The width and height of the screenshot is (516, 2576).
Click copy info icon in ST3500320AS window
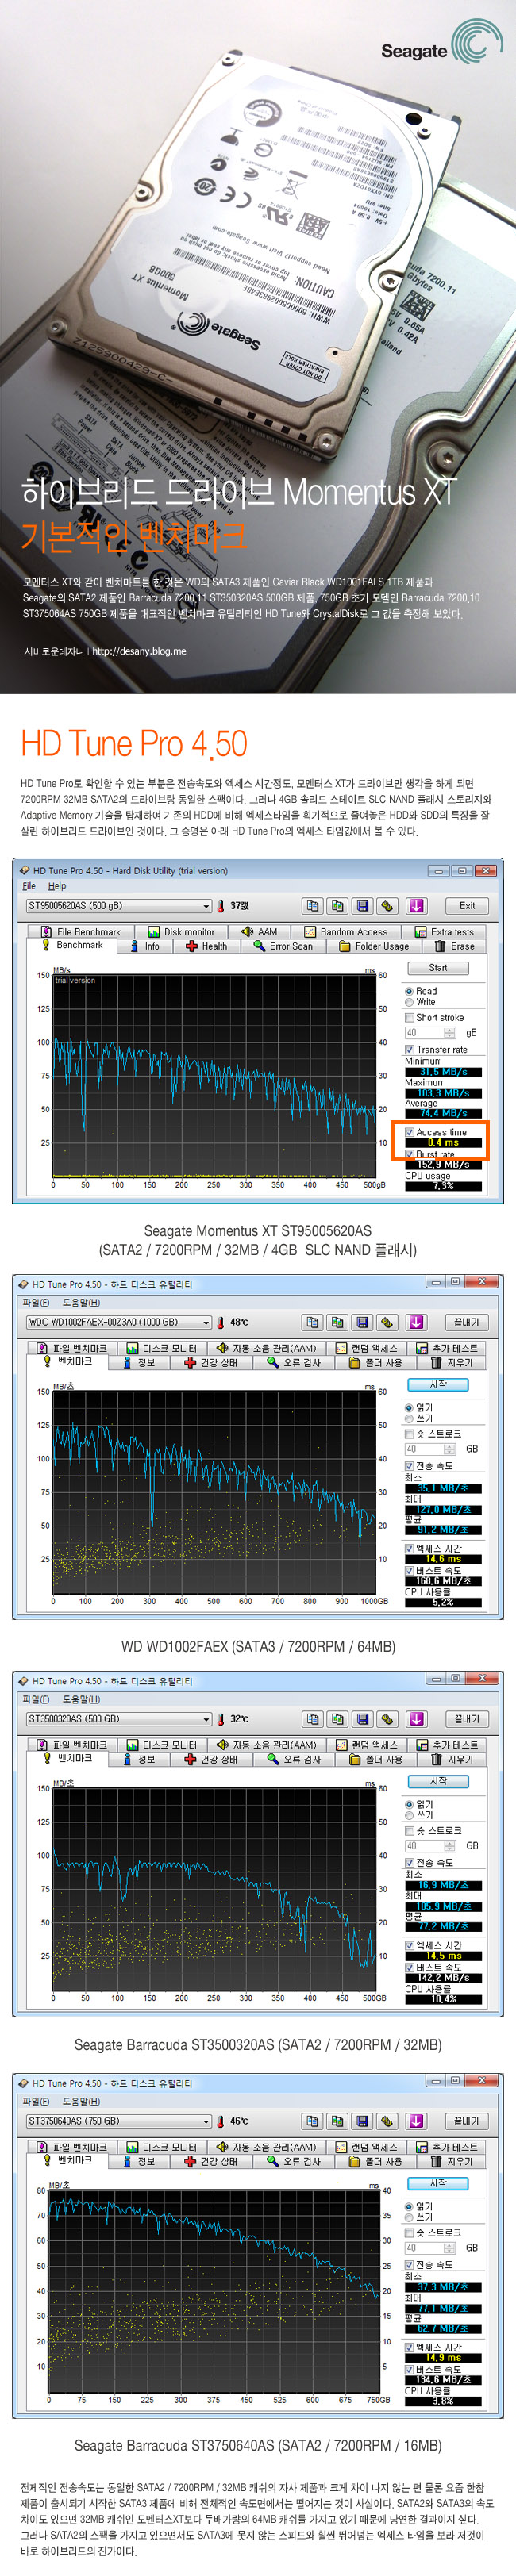[x=313, y=1719]
